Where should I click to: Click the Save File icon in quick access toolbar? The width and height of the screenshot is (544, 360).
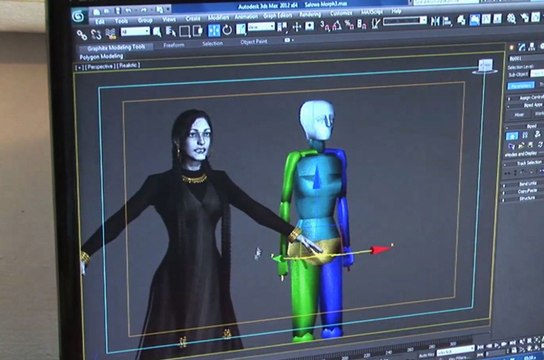118,11
